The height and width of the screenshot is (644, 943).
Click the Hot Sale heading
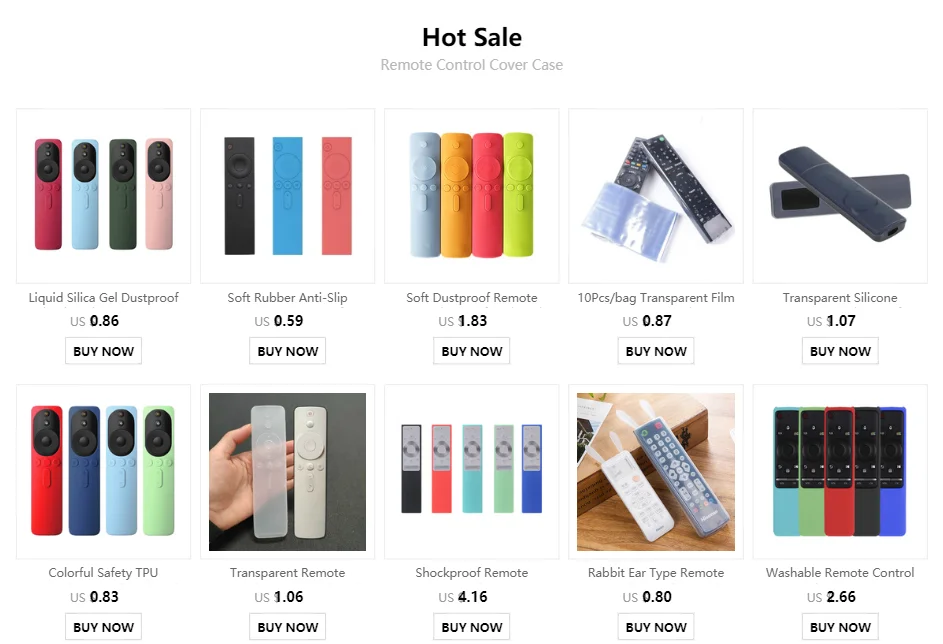[x=472, y=37]
